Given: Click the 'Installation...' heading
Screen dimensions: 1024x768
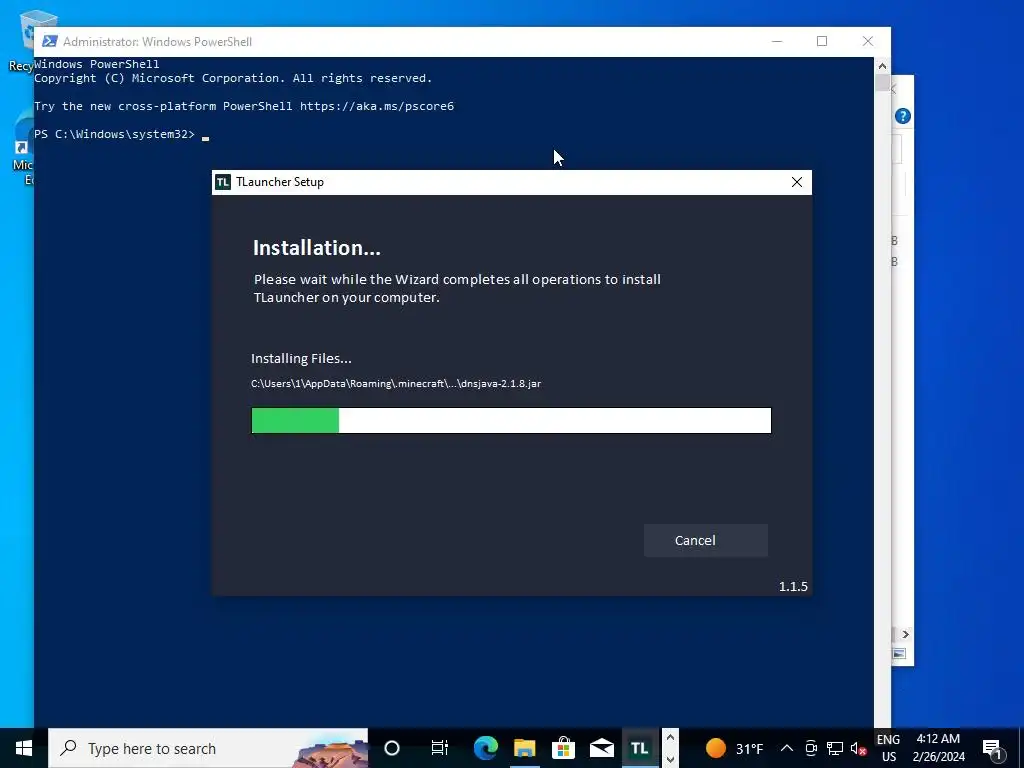Looking at the screenshot, I should (317, 248).
